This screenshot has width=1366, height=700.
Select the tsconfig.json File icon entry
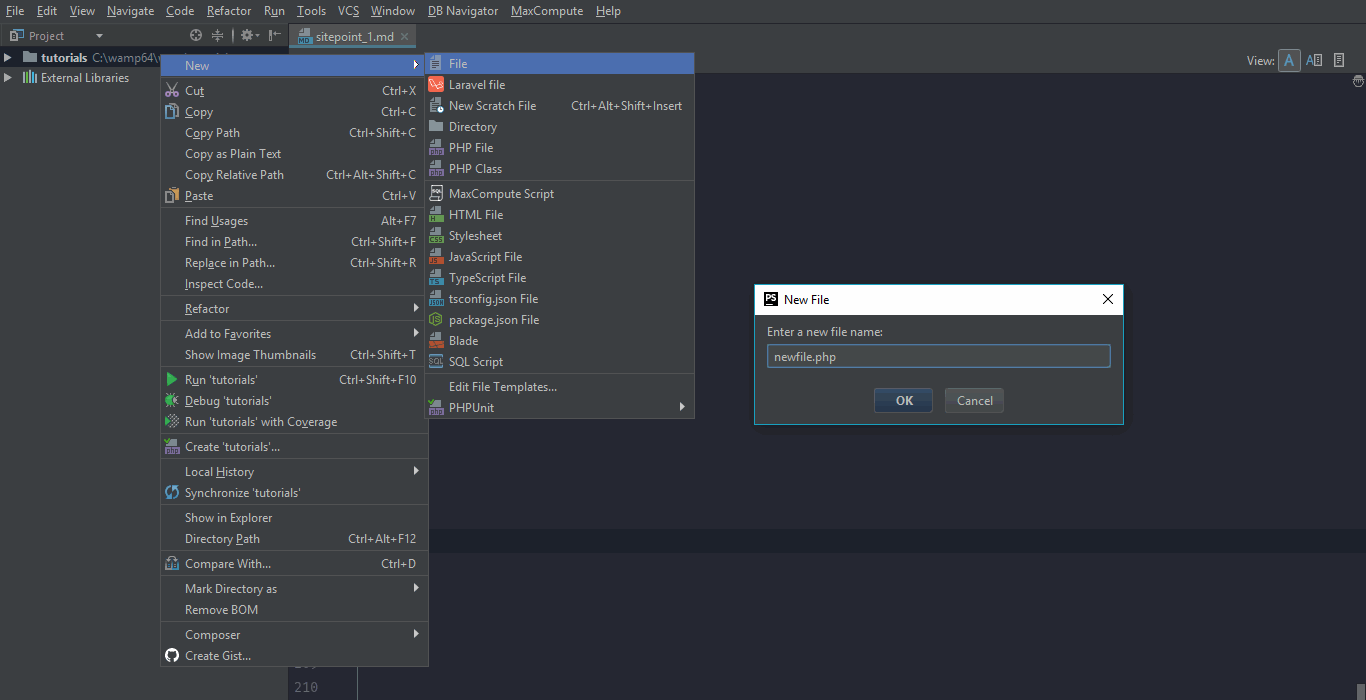(x=436, y=299)
